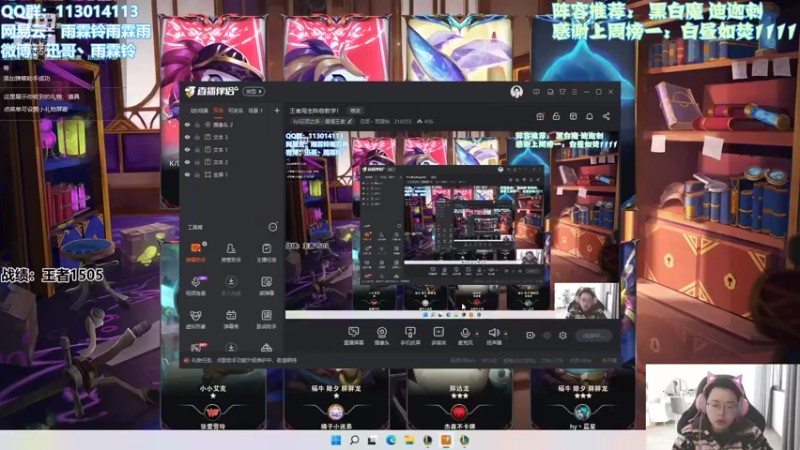This screenshot has width=800, height=450.
Task: Add a 手机投屏 phone mirroring source
Action: click(x=410, y=336)
